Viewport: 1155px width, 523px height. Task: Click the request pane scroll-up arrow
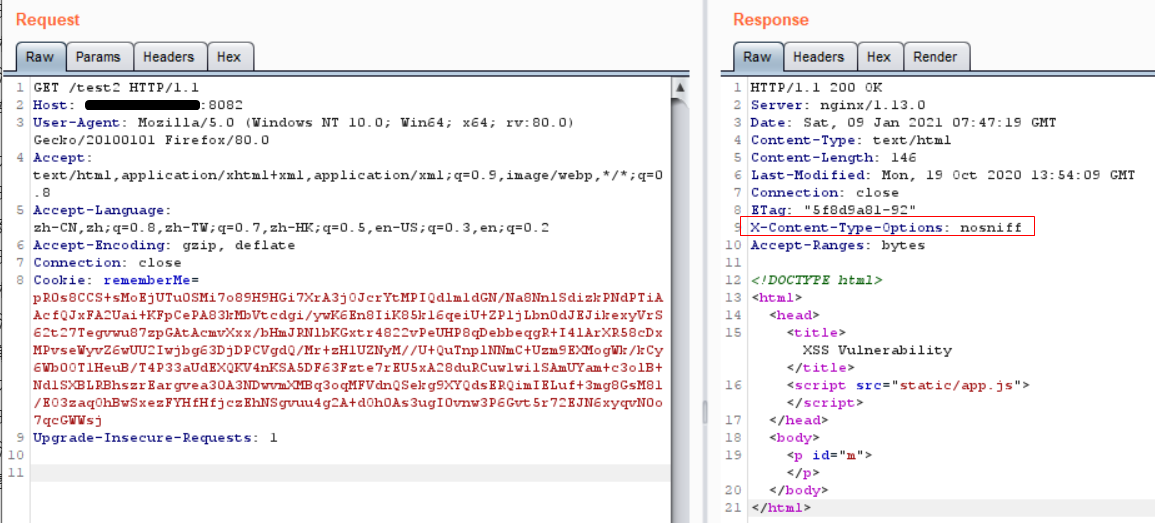click(680, 88)
